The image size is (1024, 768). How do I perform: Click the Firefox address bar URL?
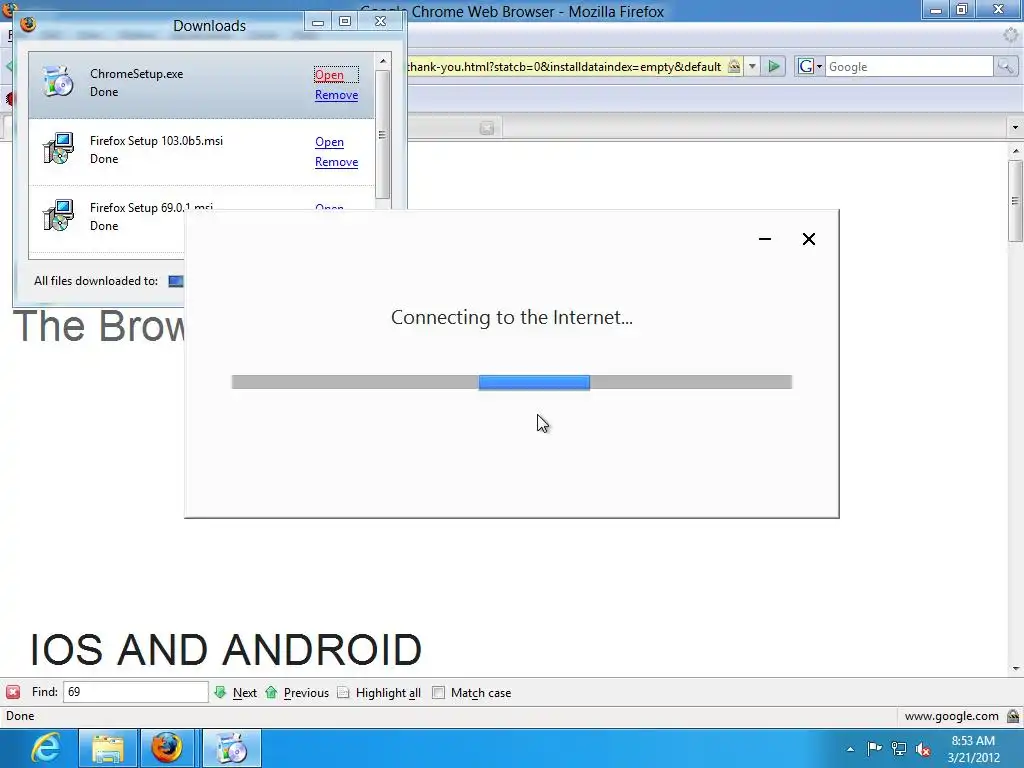(565, 67)
